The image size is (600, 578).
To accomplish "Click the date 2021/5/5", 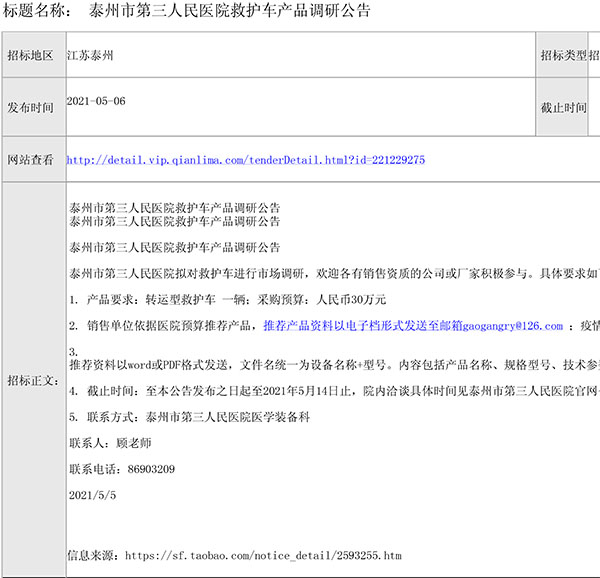I will click(x=93, y=495).
